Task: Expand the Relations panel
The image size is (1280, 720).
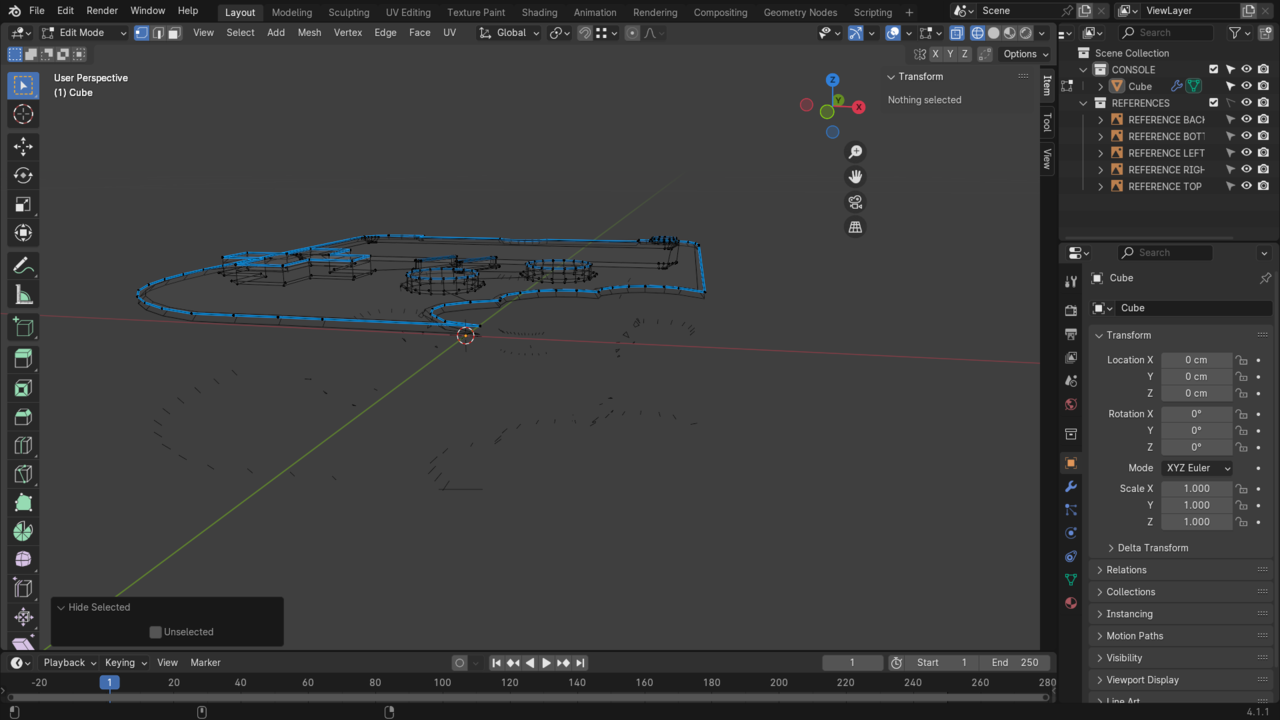Action: point(1126,570)
